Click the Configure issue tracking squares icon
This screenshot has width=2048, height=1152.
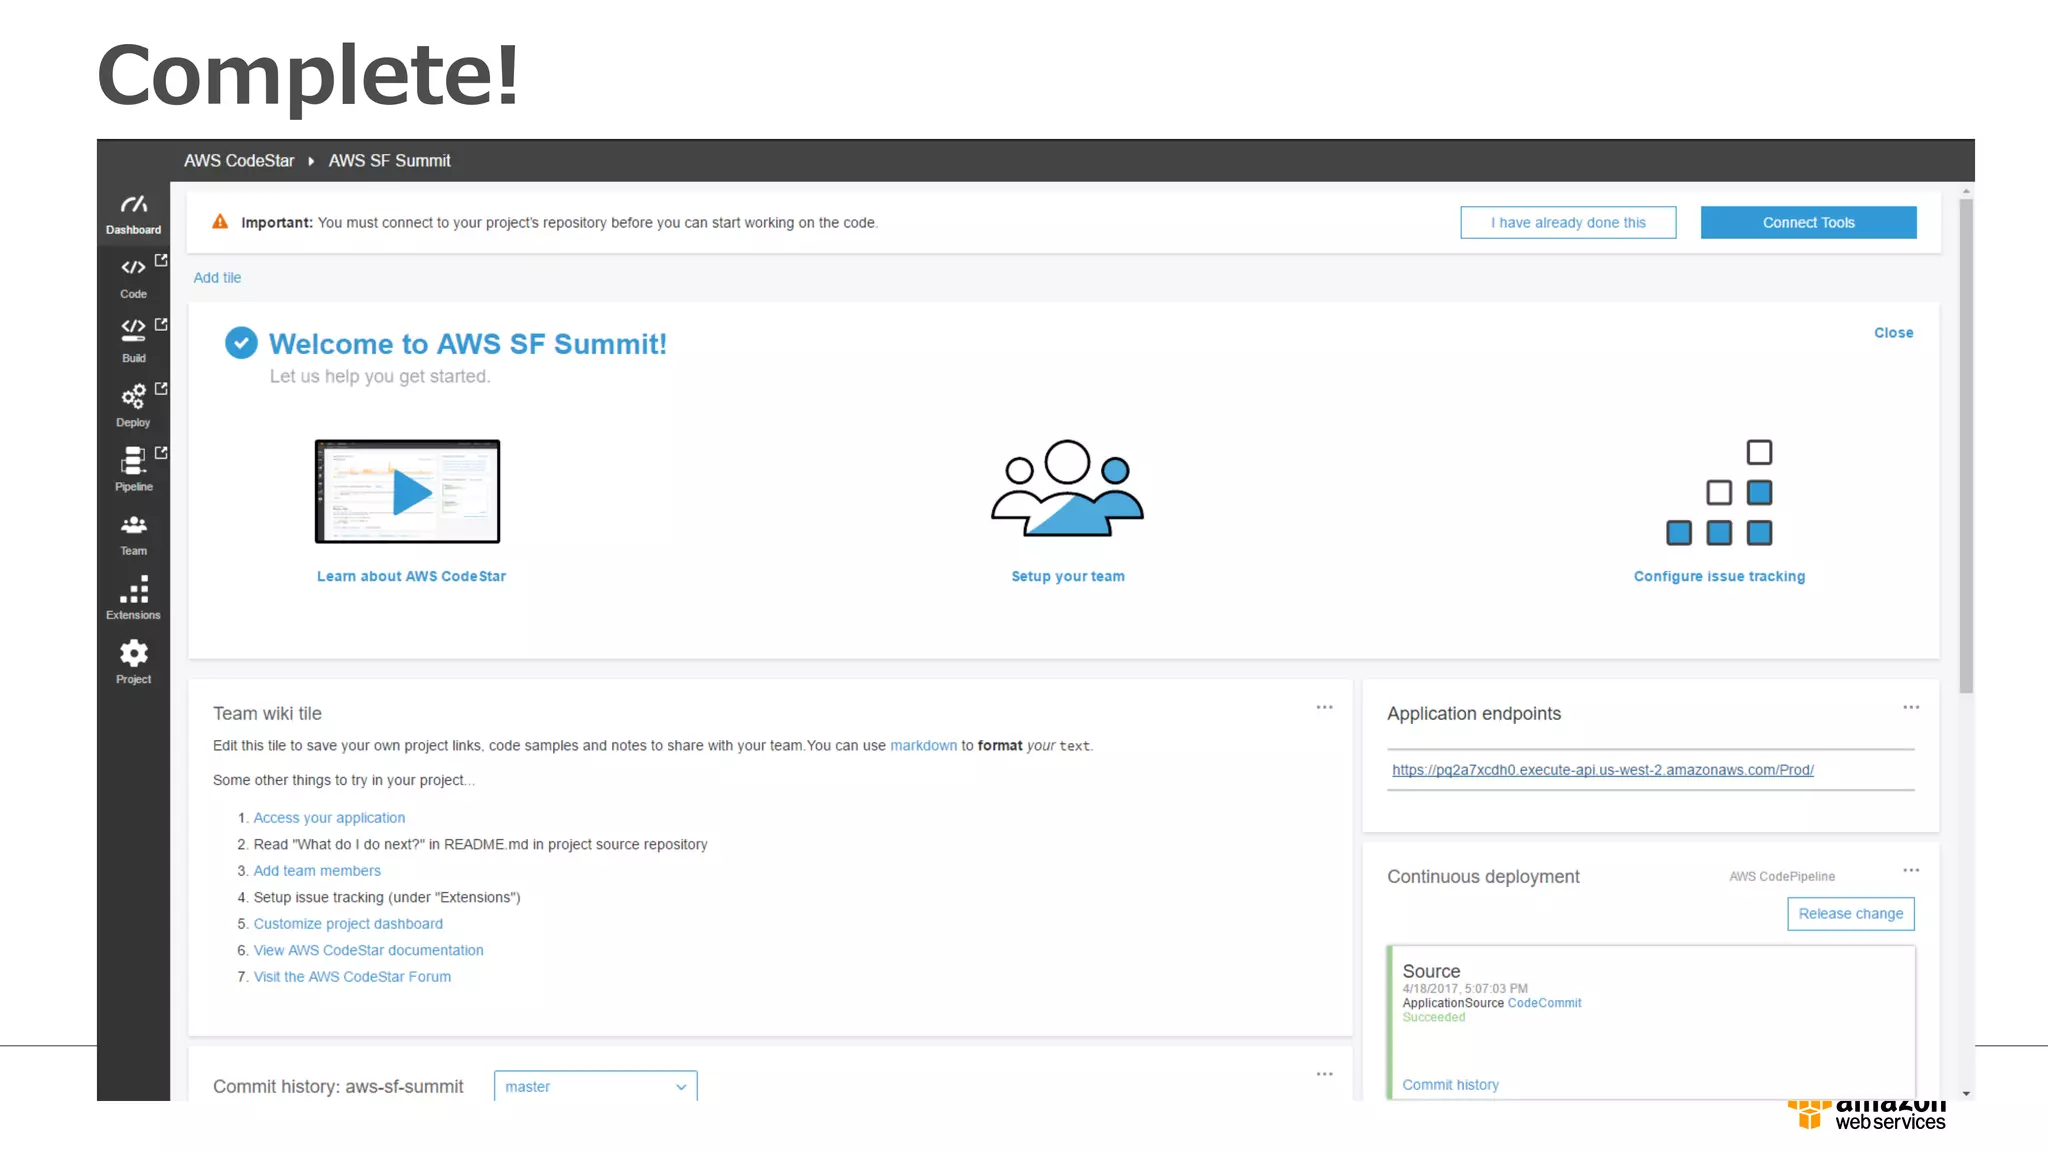(1719, 493)
